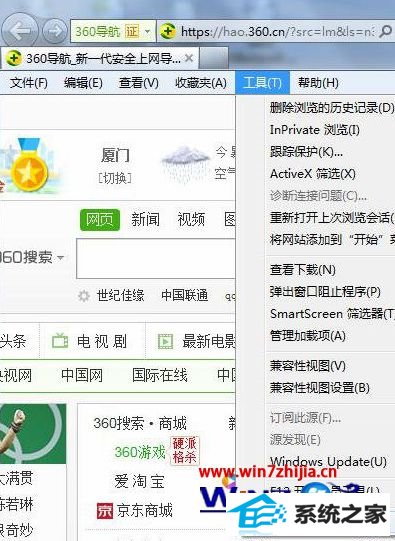The image size is (395, 541).
Task: Open the 查看(V) menu
Action: [x=139, y=83]
